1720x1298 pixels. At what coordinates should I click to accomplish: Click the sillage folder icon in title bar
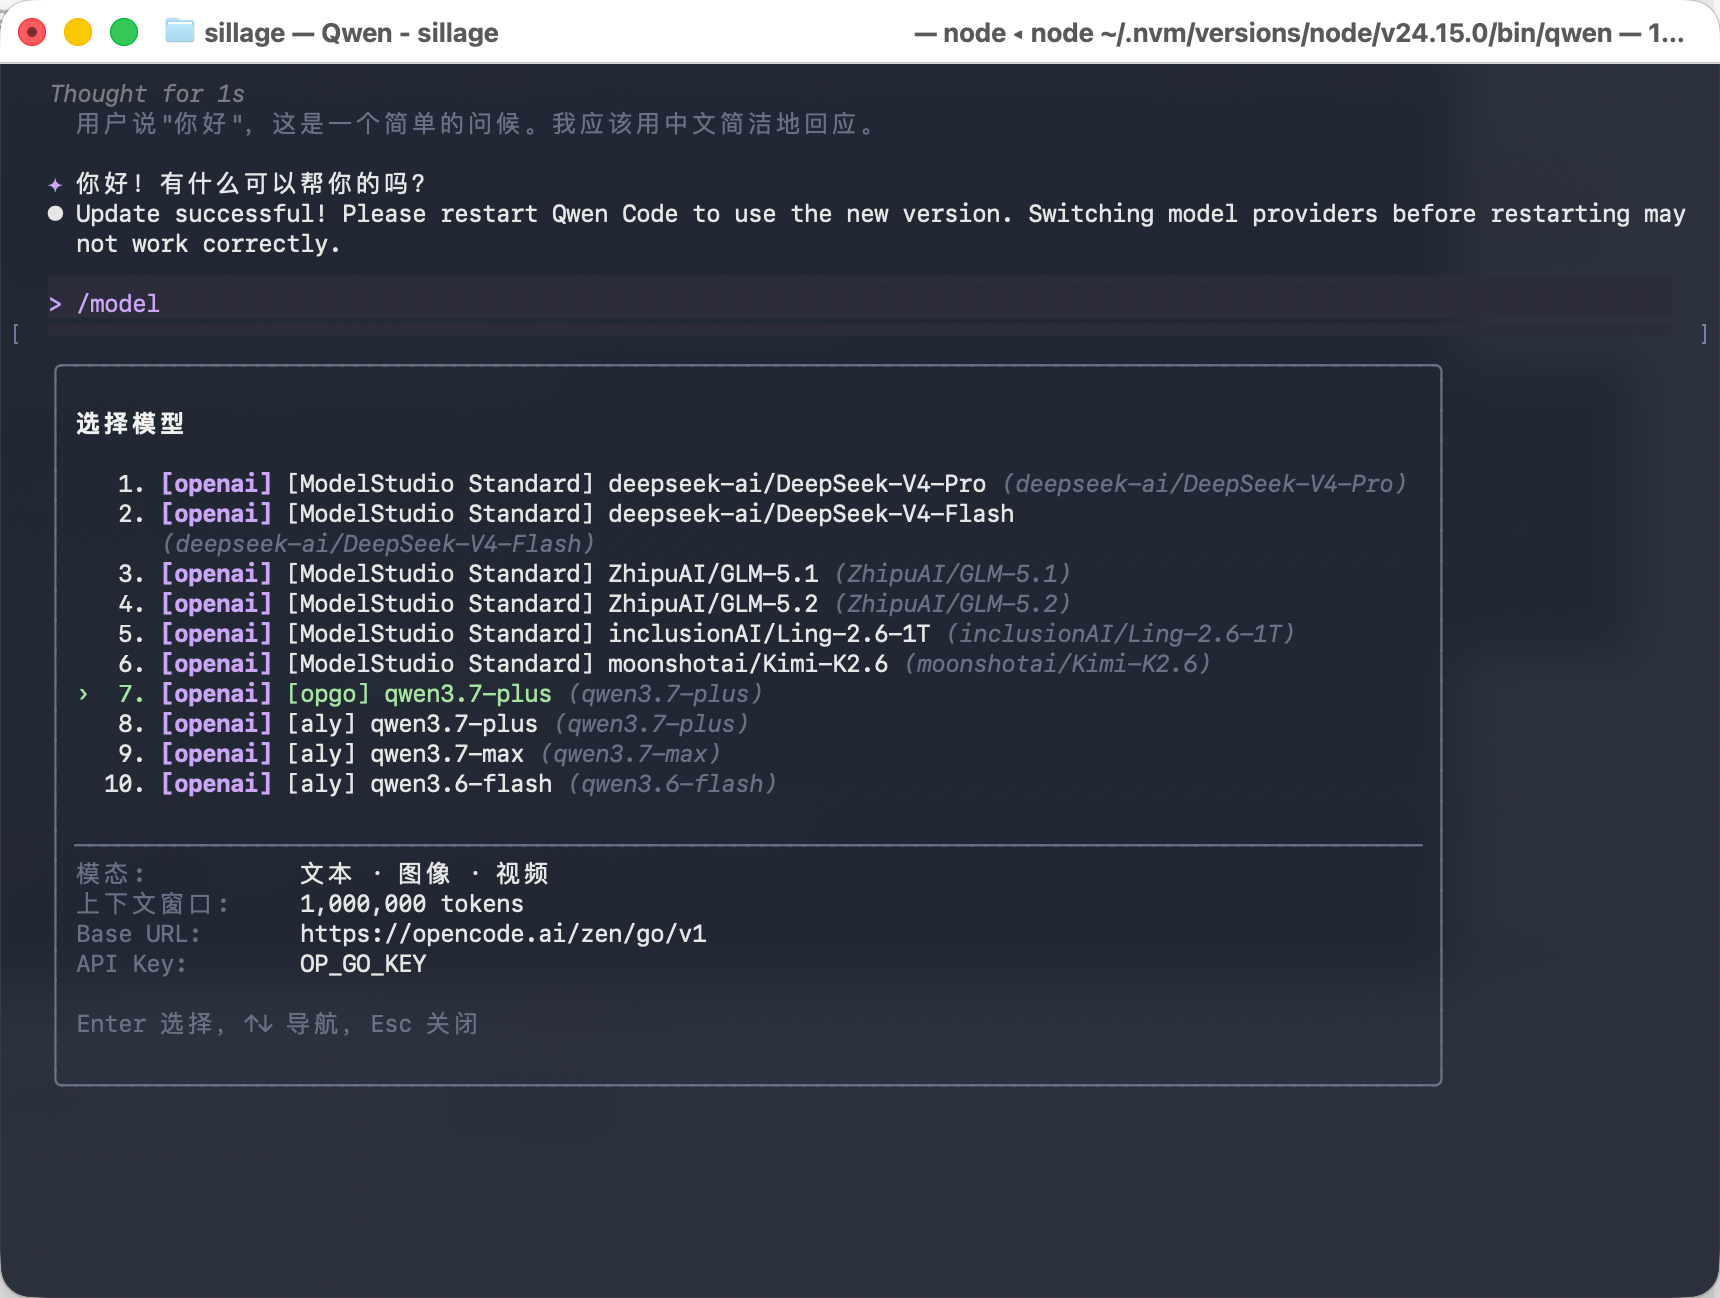point(180,32)
